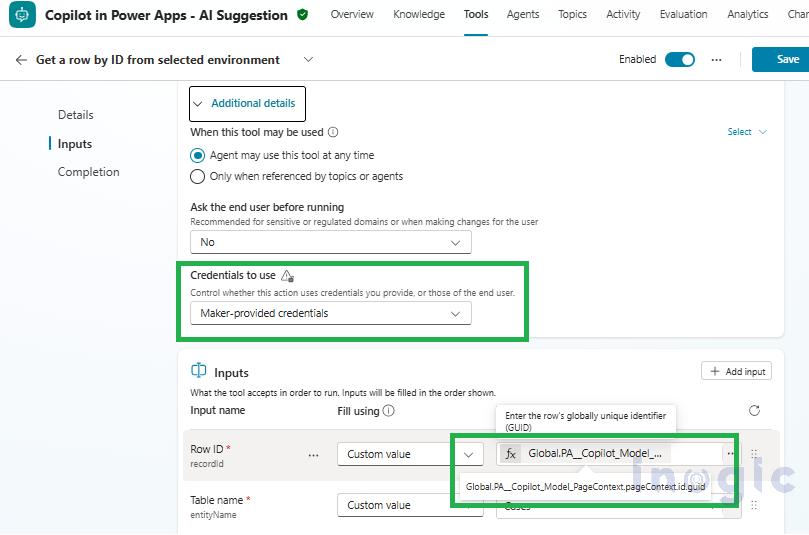
Task: Switch to the Agents tab
Action: [x=523, y=14]
